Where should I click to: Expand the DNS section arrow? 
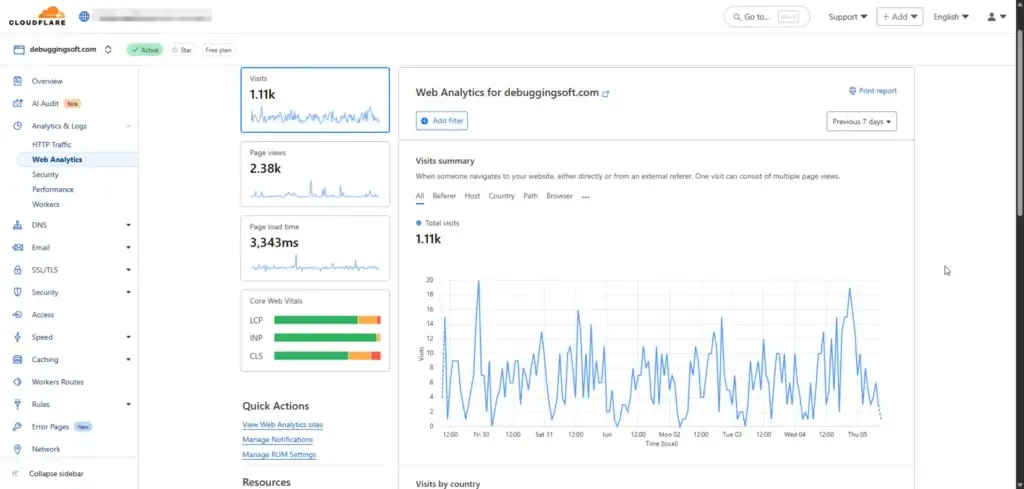(128, 225)
